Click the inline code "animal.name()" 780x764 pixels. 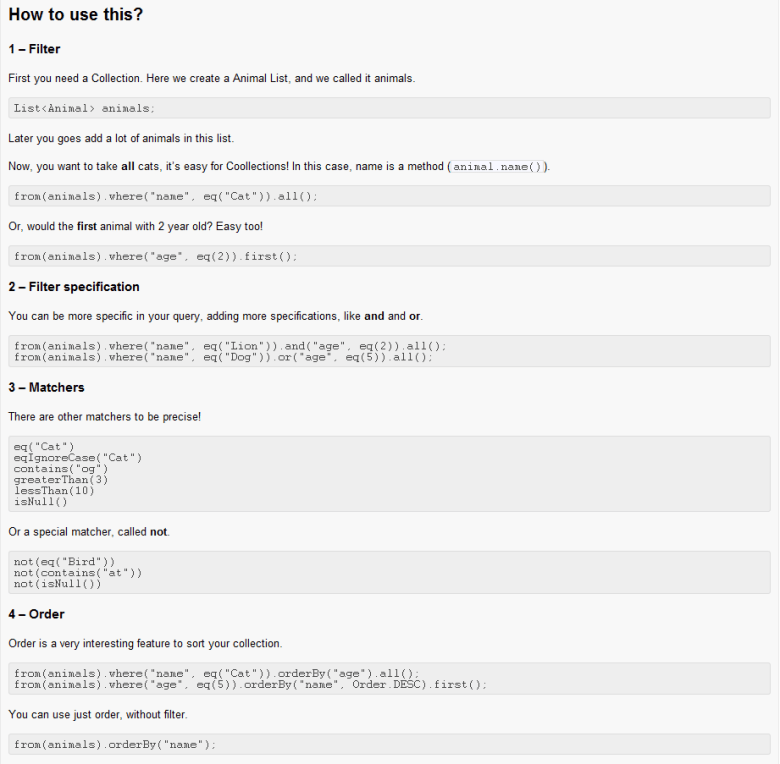pyautogui.click(x=499, y=166)
